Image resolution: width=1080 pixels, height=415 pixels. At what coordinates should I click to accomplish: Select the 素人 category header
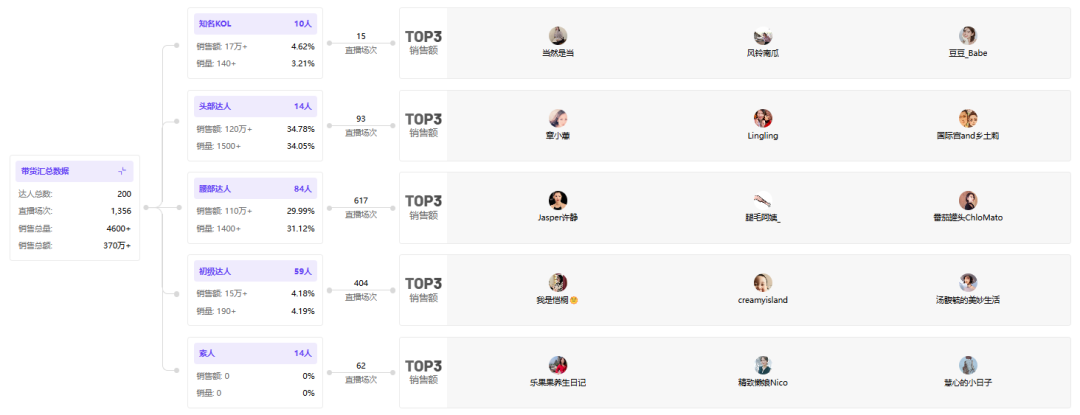pos(256,354)
